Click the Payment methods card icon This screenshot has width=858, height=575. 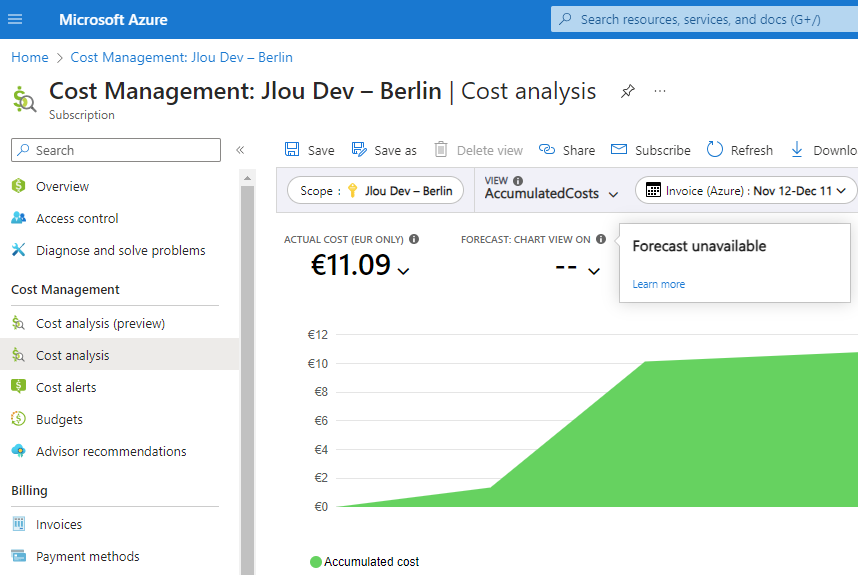[19, 556]
